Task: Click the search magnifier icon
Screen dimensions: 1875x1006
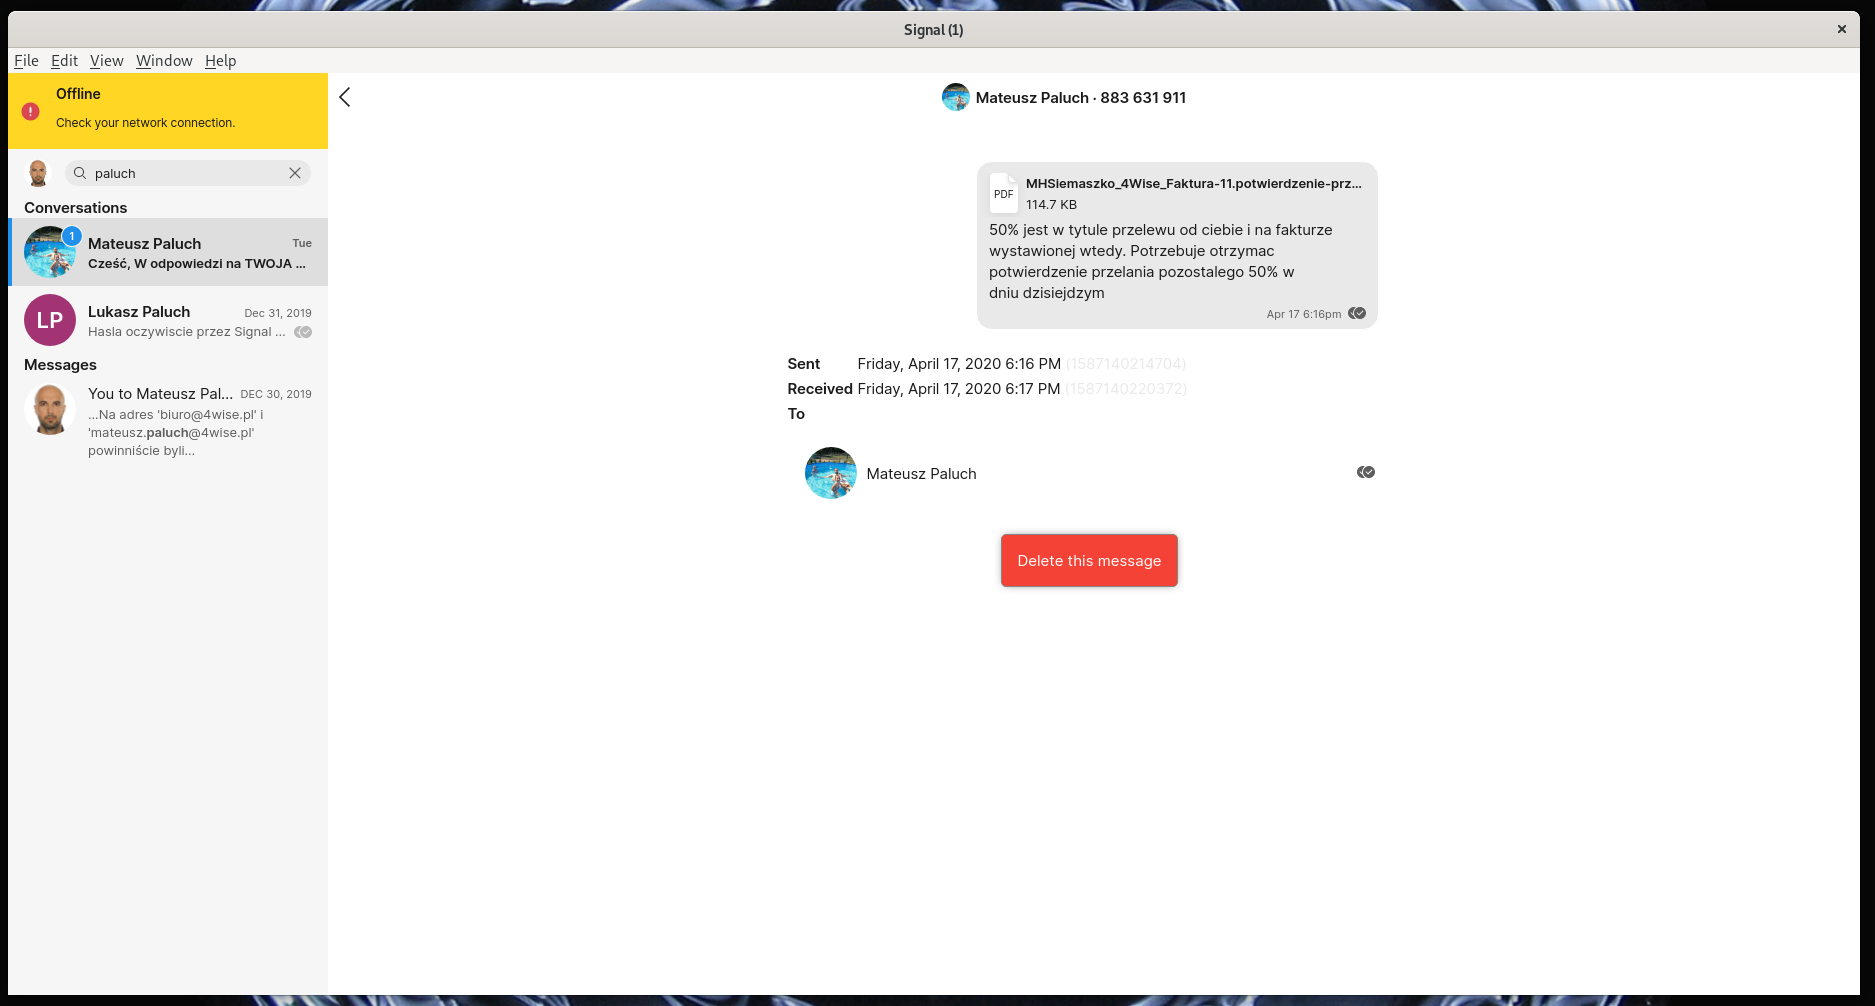Action: pos(80,173)
